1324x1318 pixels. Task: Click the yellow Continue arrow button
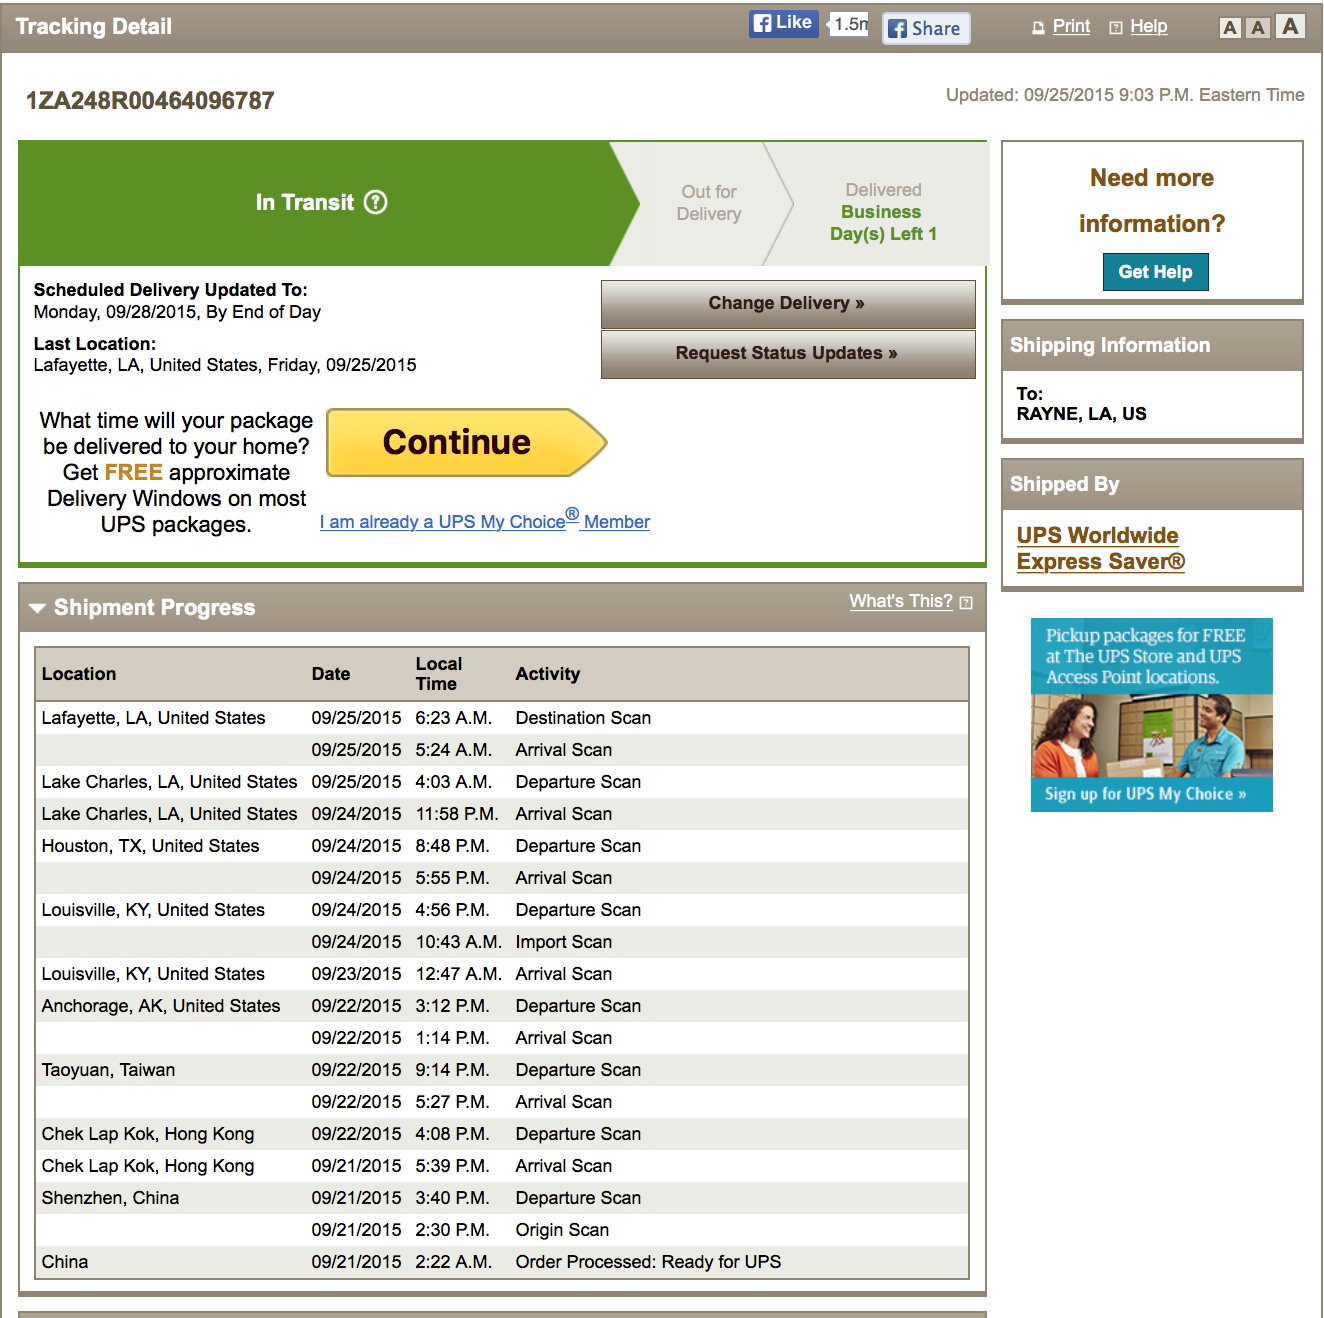point(467,442)
